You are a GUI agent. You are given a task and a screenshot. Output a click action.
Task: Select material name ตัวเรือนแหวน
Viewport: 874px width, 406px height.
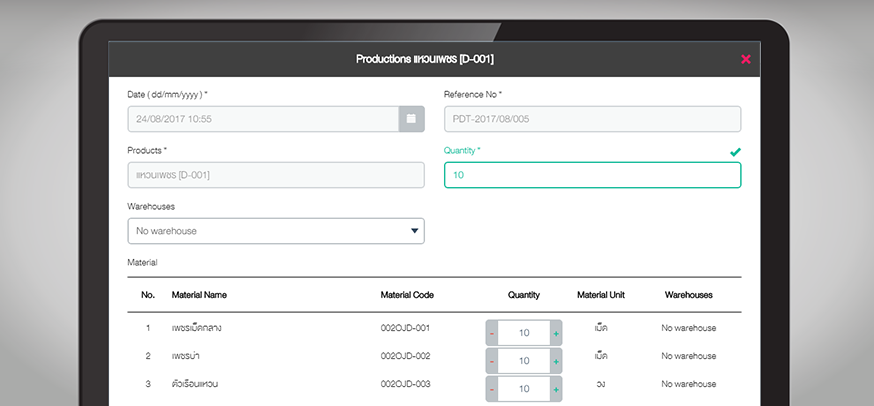(195, 384)
